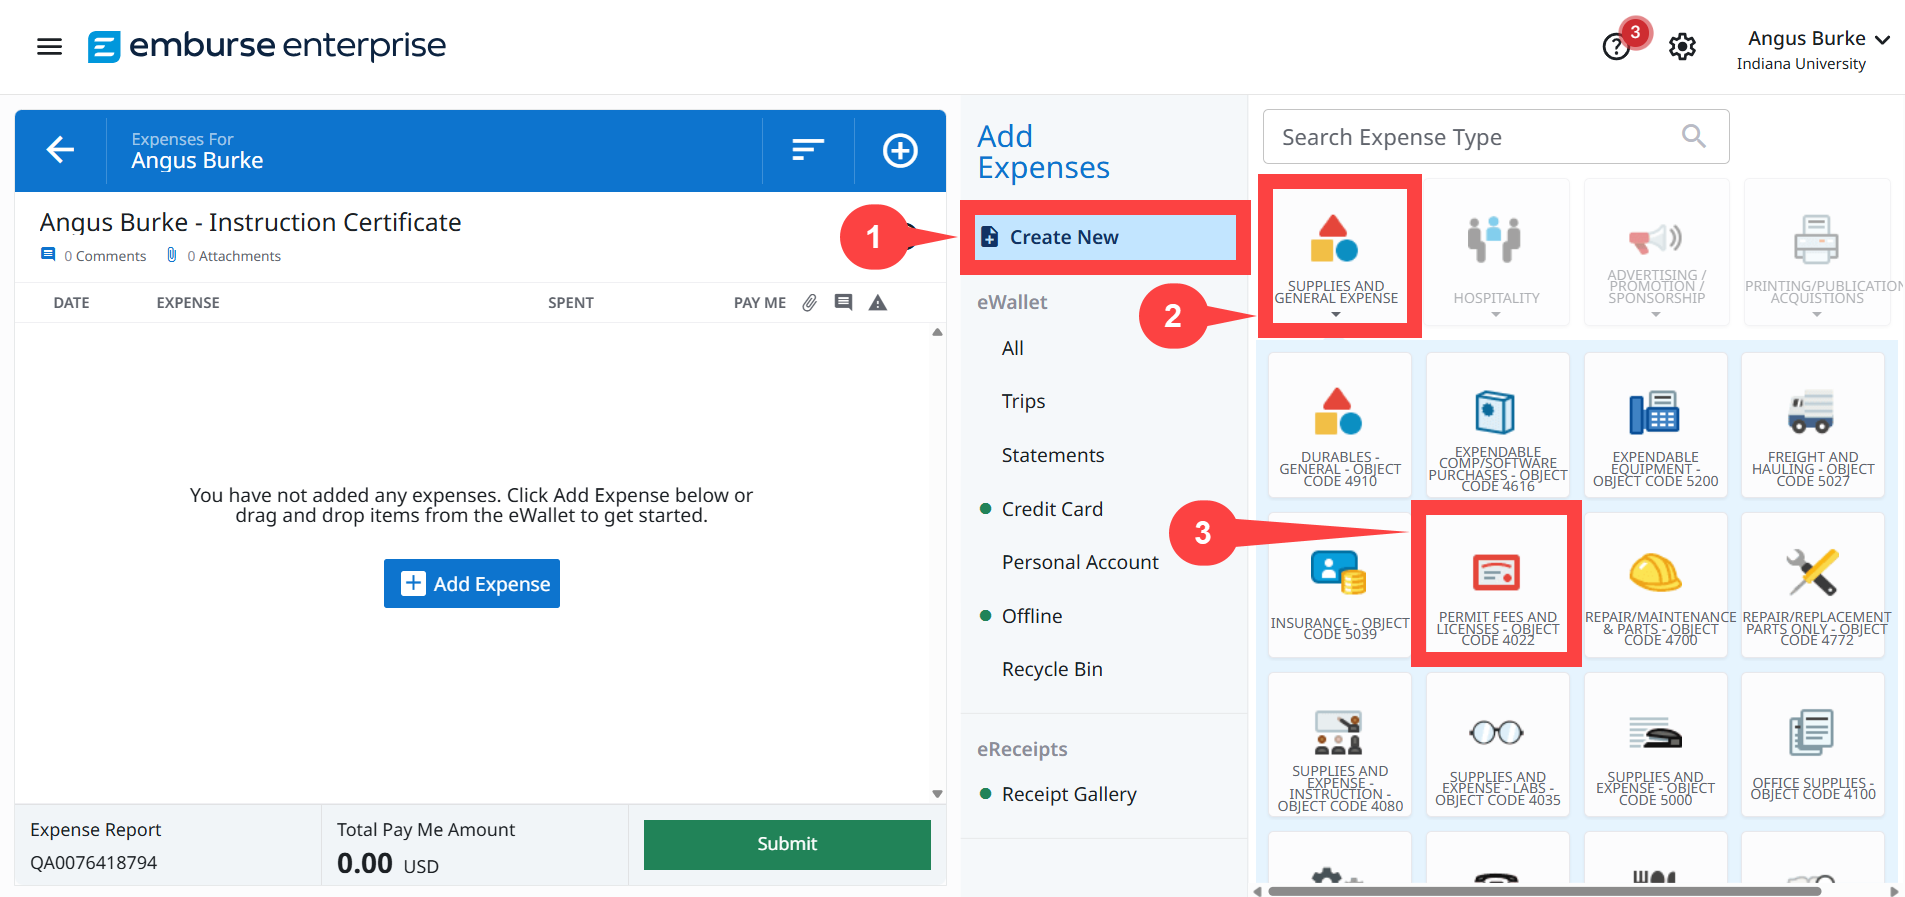The image size is (1905, 897).
Task: Open Credit Card in eWallet list
Action: (1052, 509)
